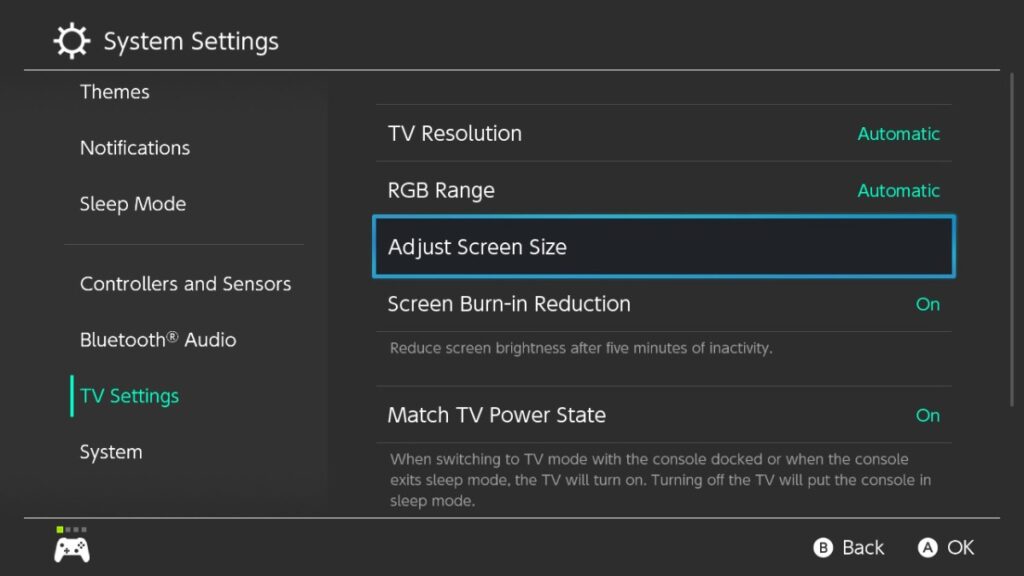The image size is (1024, 576).
Task: Click the vertical scrollbar on the right edge
Action: 1012,240
